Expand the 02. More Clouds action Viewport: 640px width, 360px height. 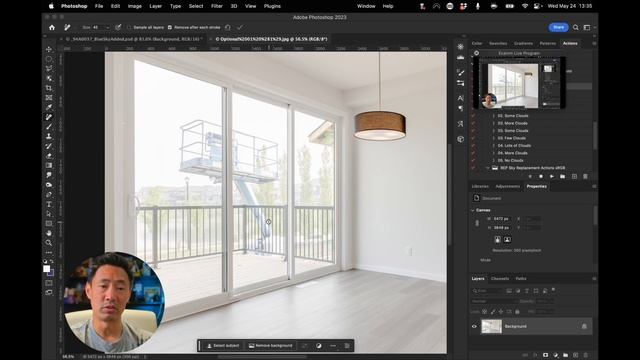493,123
